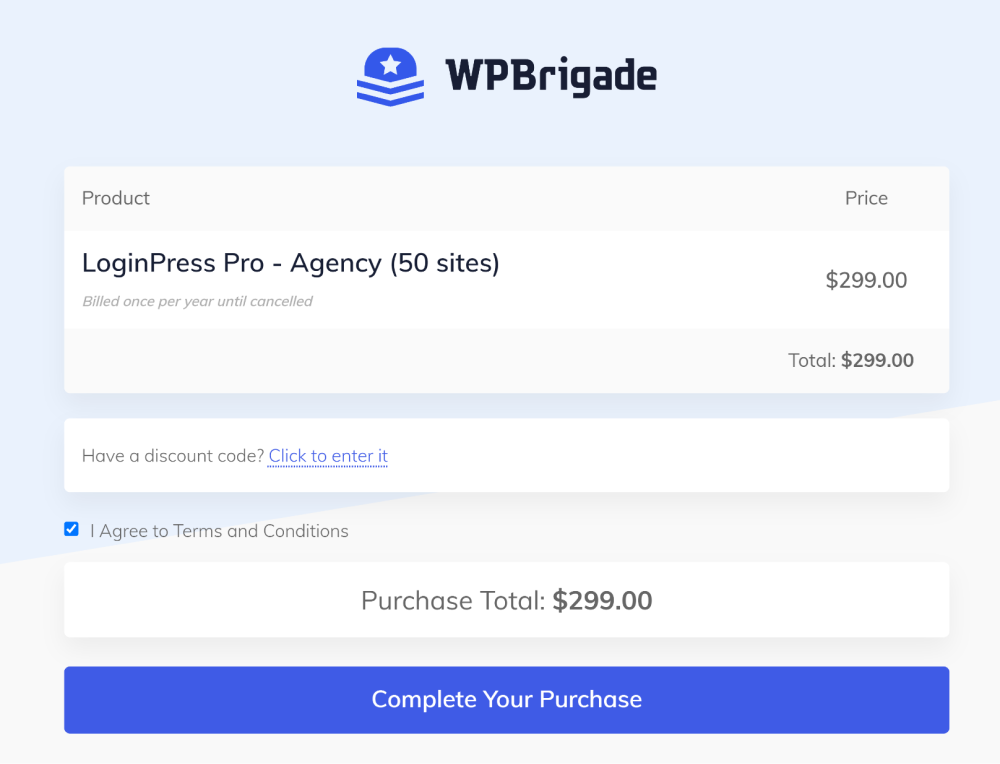Click the bold $299.00 in Purchase Total
The width and height of the screenshot is (1000, 764).
[x=602, y=601]
